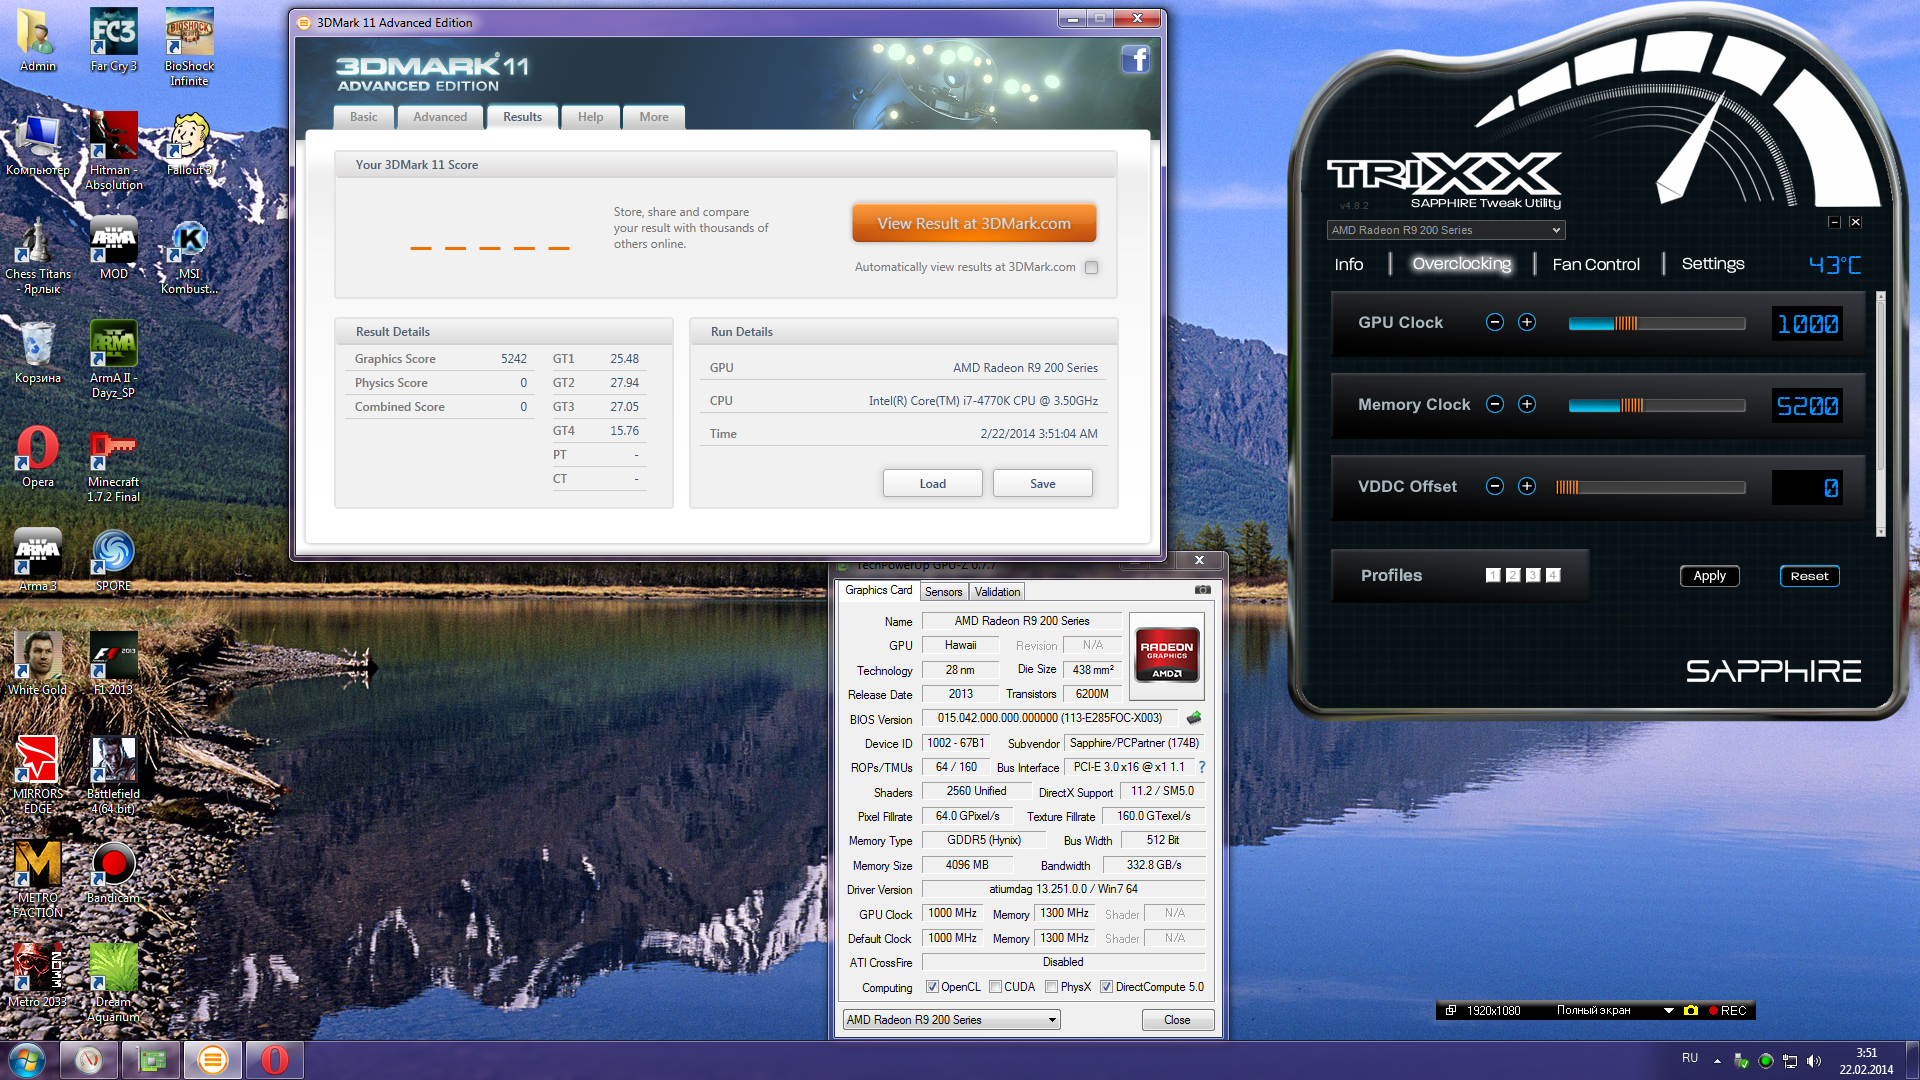Click the Facebook icon in 3DMark
The width and height of the screenshot is (1920, 1080).
(1135, 60)
